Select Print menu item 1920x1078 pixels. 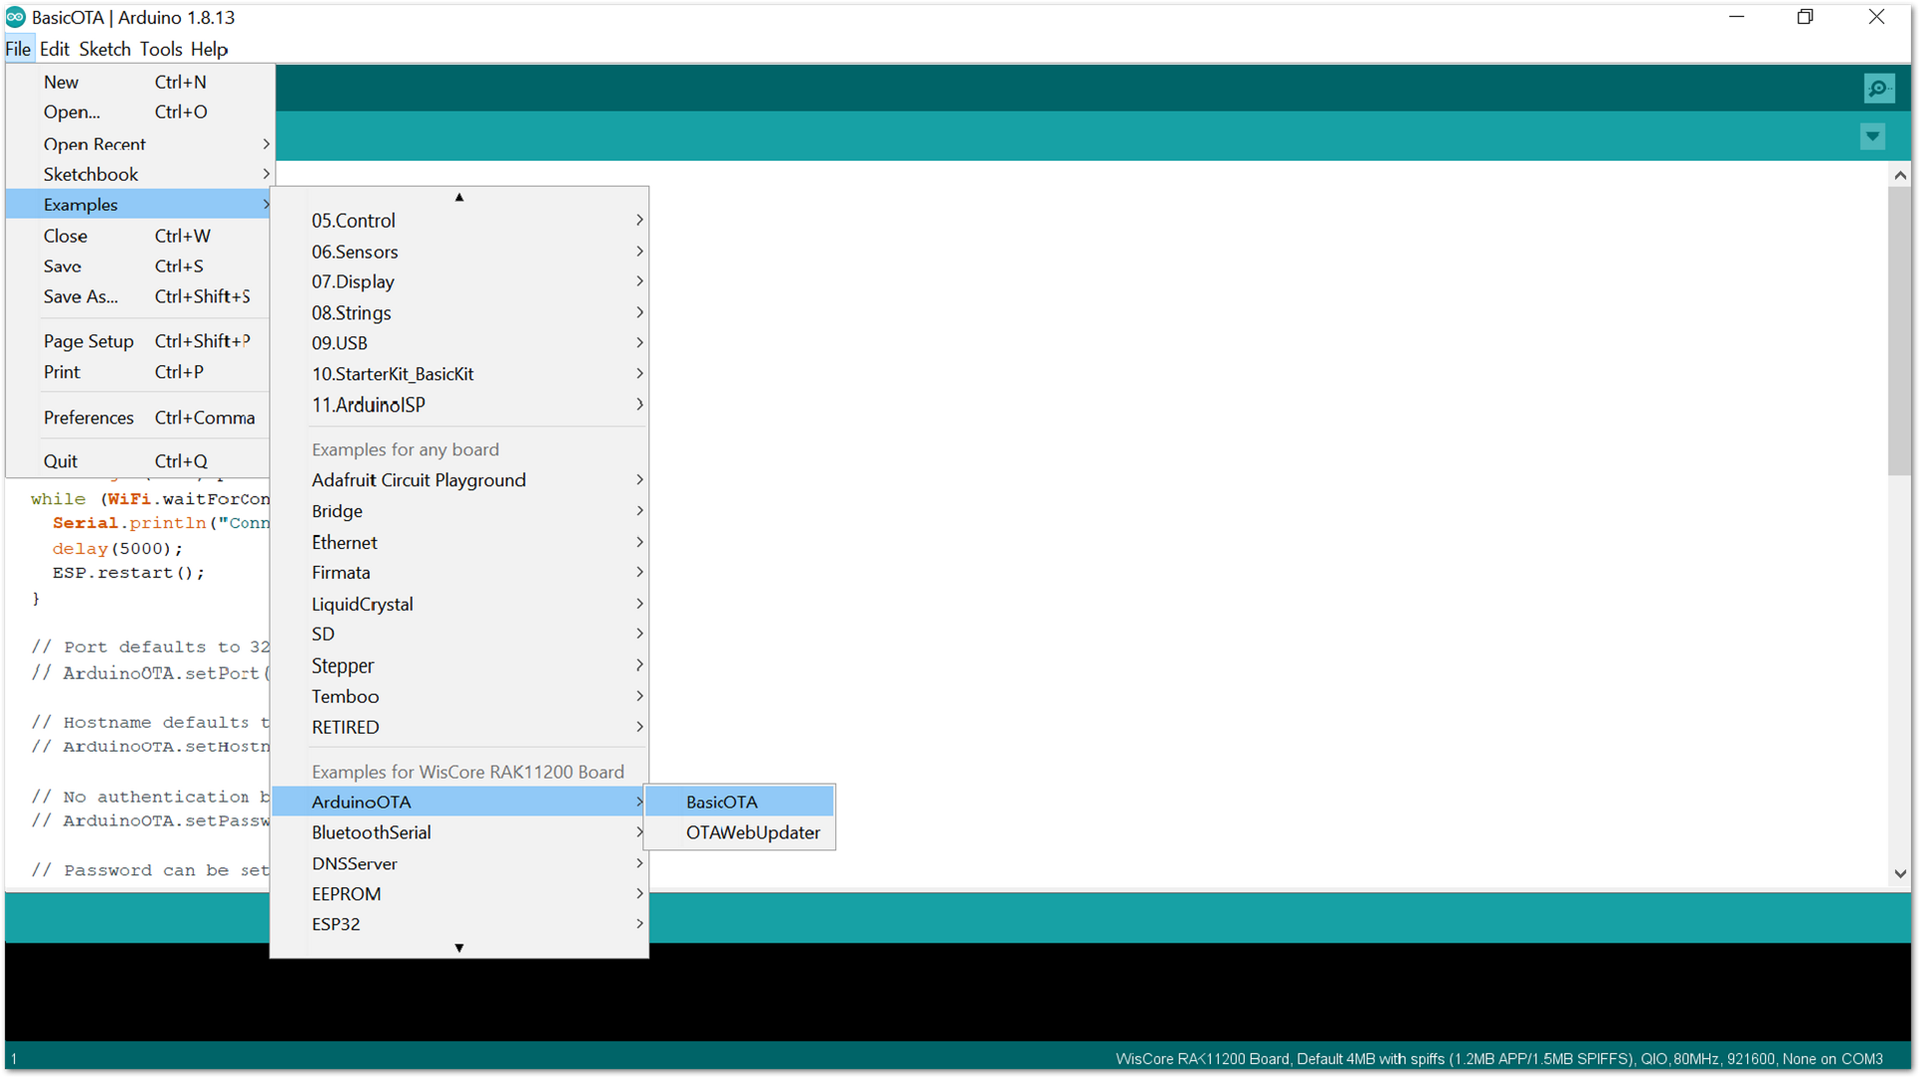(140, 372)
